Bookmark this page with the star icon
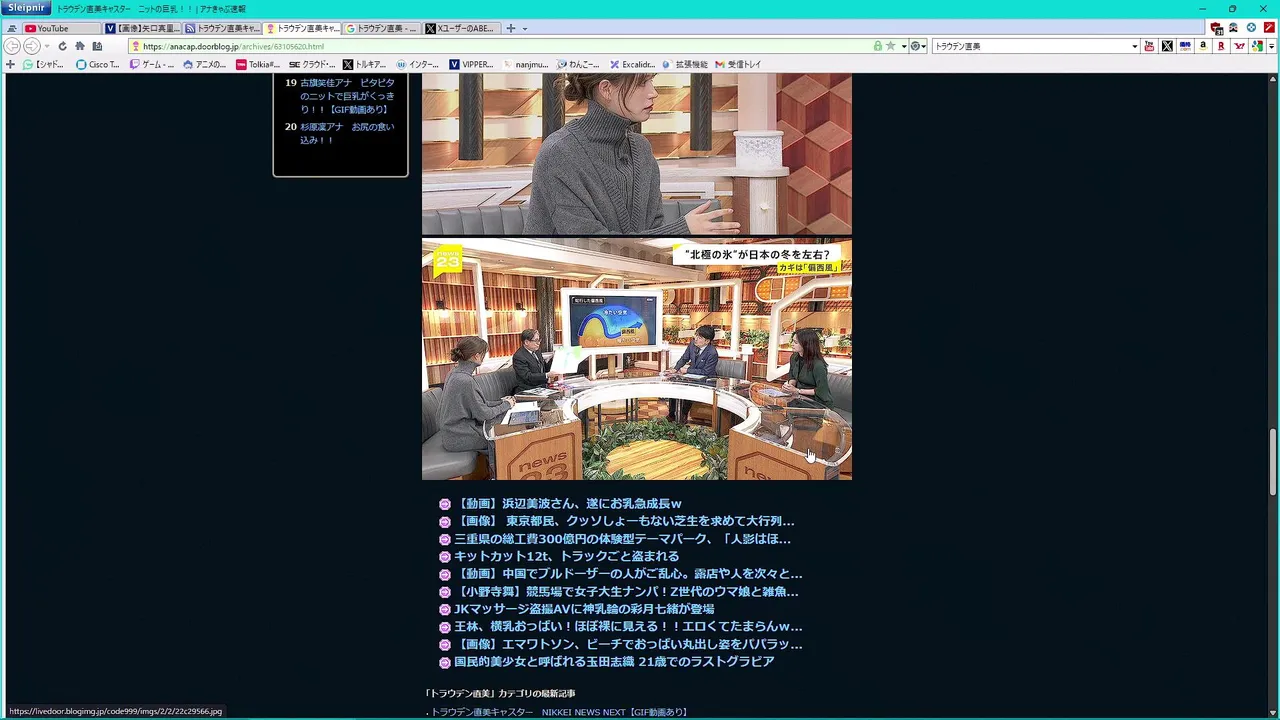1280x720 pixels. [890, 46]
